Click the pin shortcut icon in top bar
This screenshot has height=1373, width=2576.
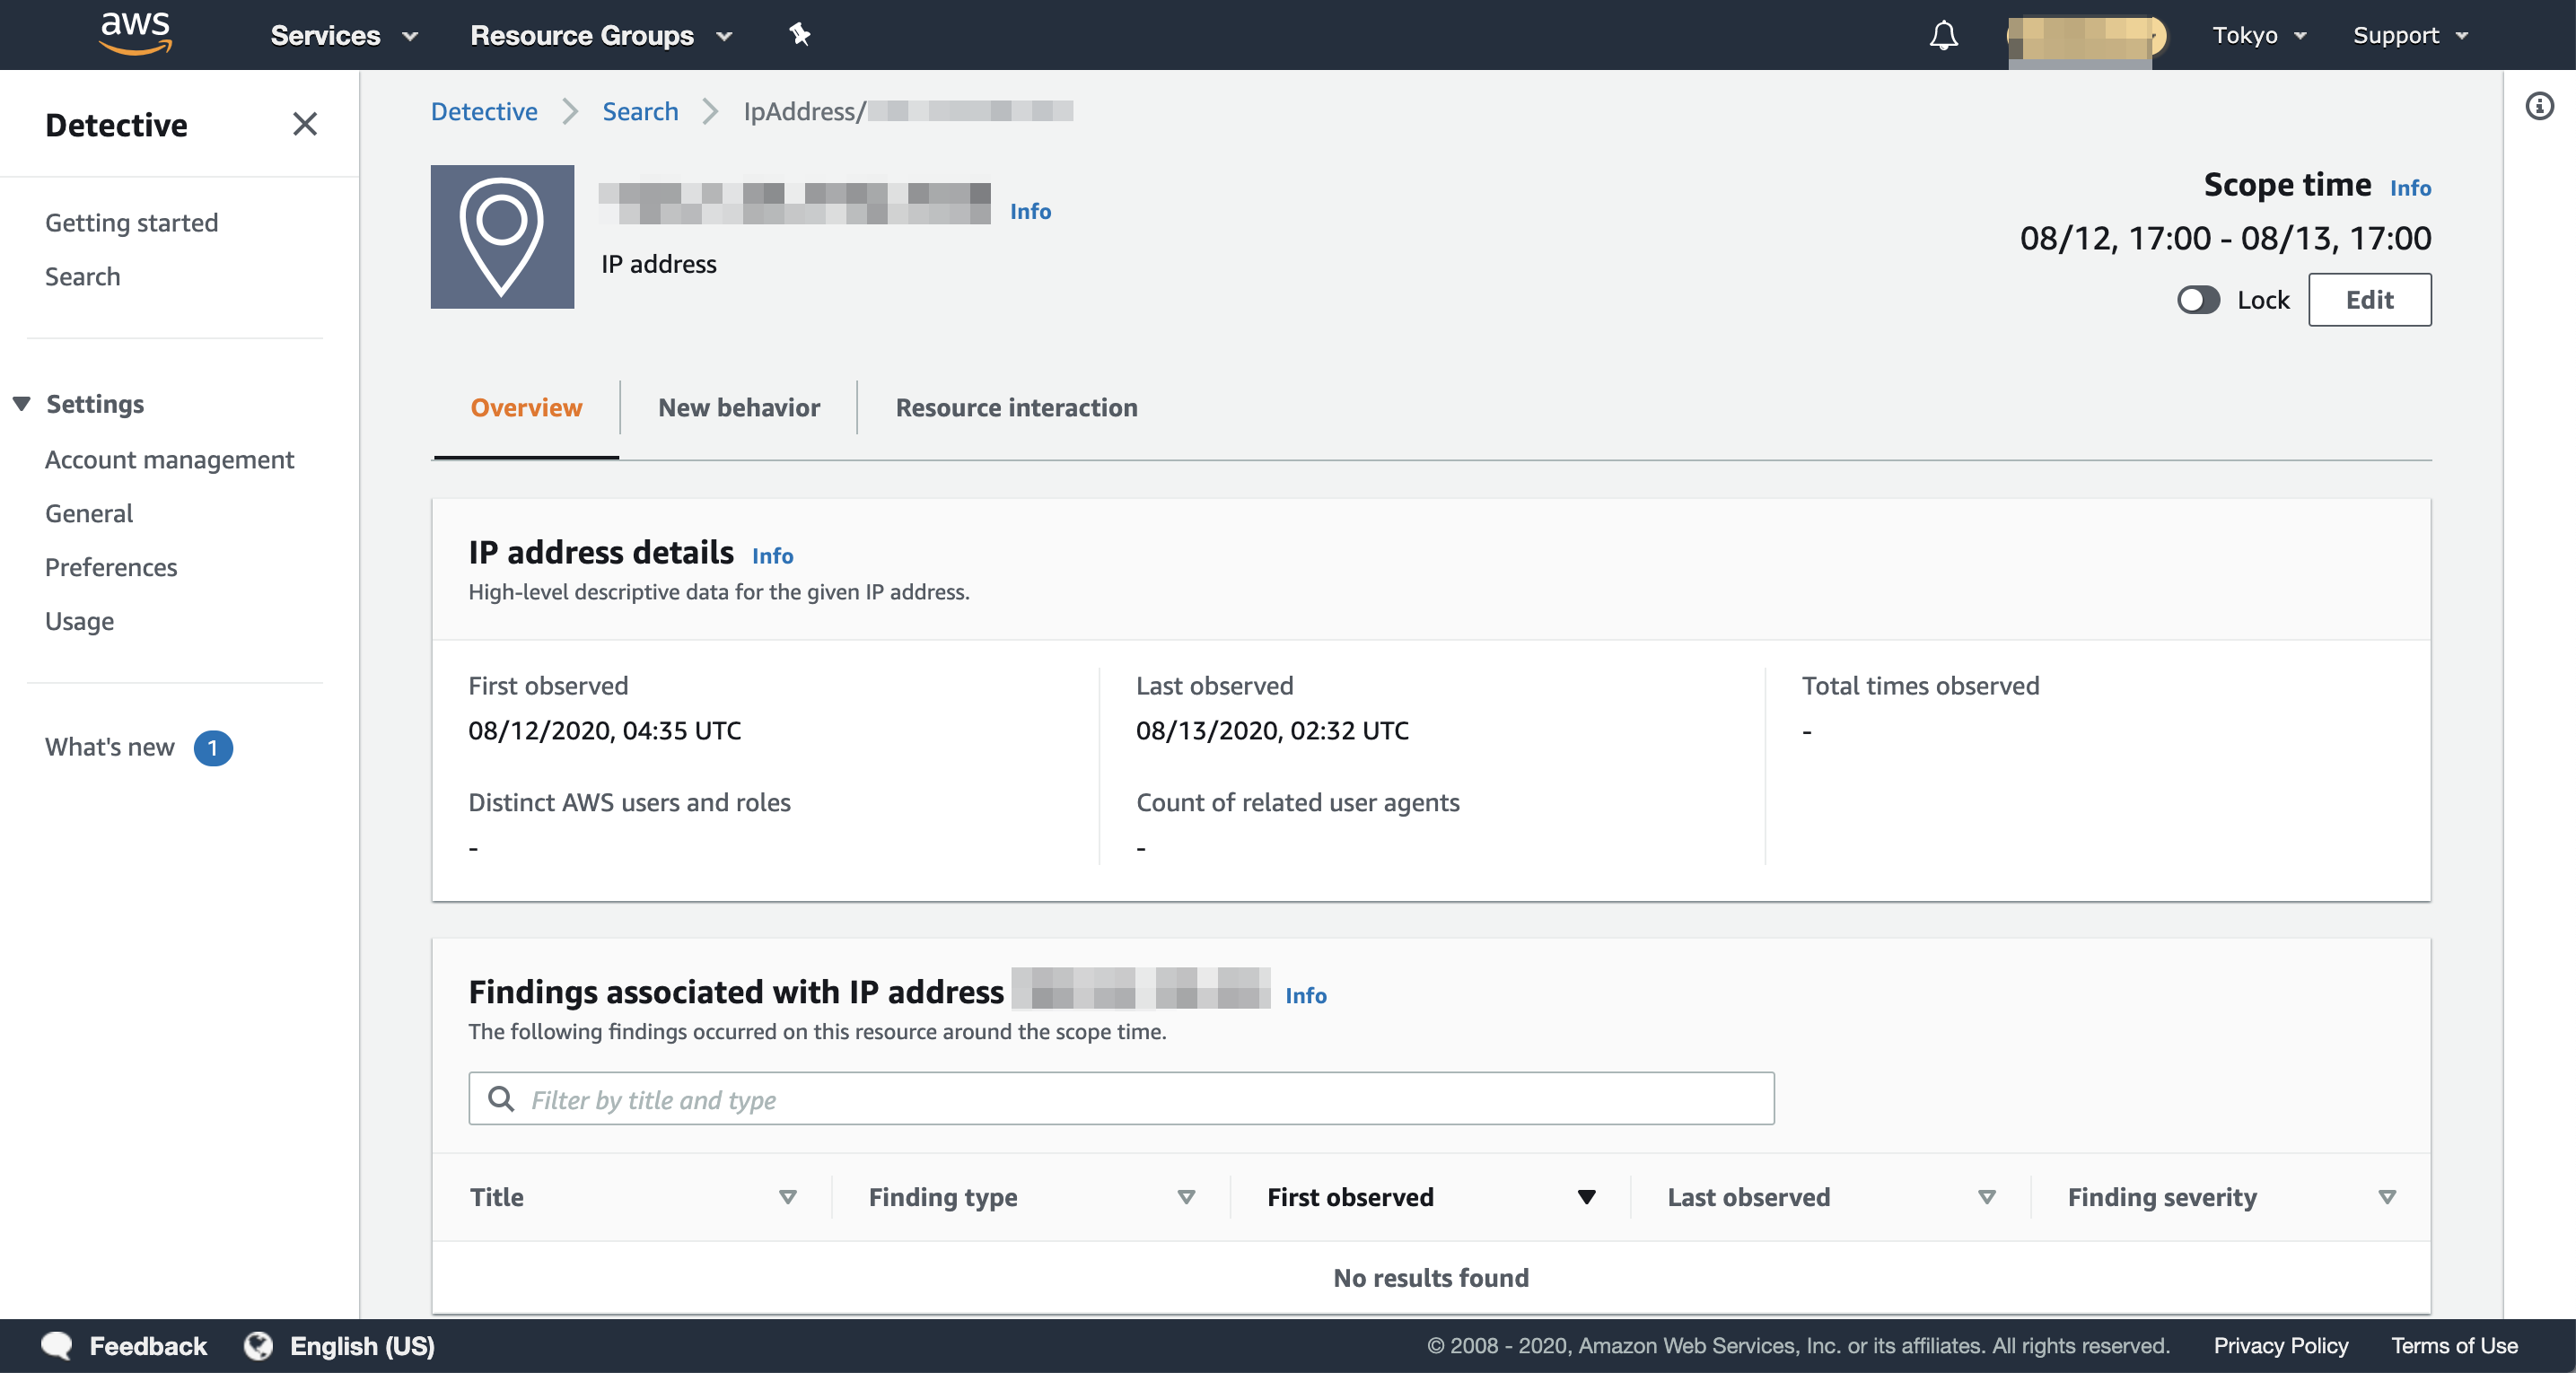[799, 35]
